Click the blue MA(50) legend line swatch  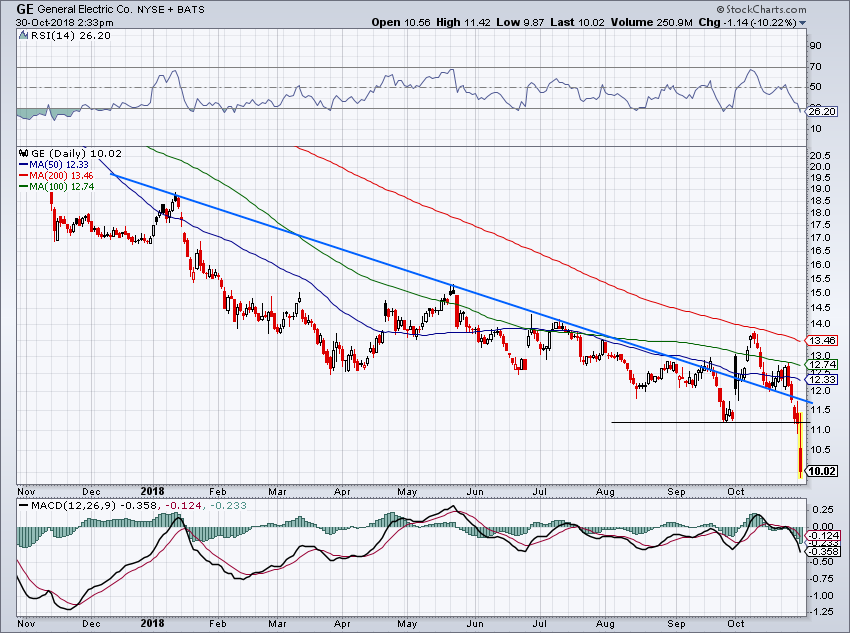[x=23, y=165]
